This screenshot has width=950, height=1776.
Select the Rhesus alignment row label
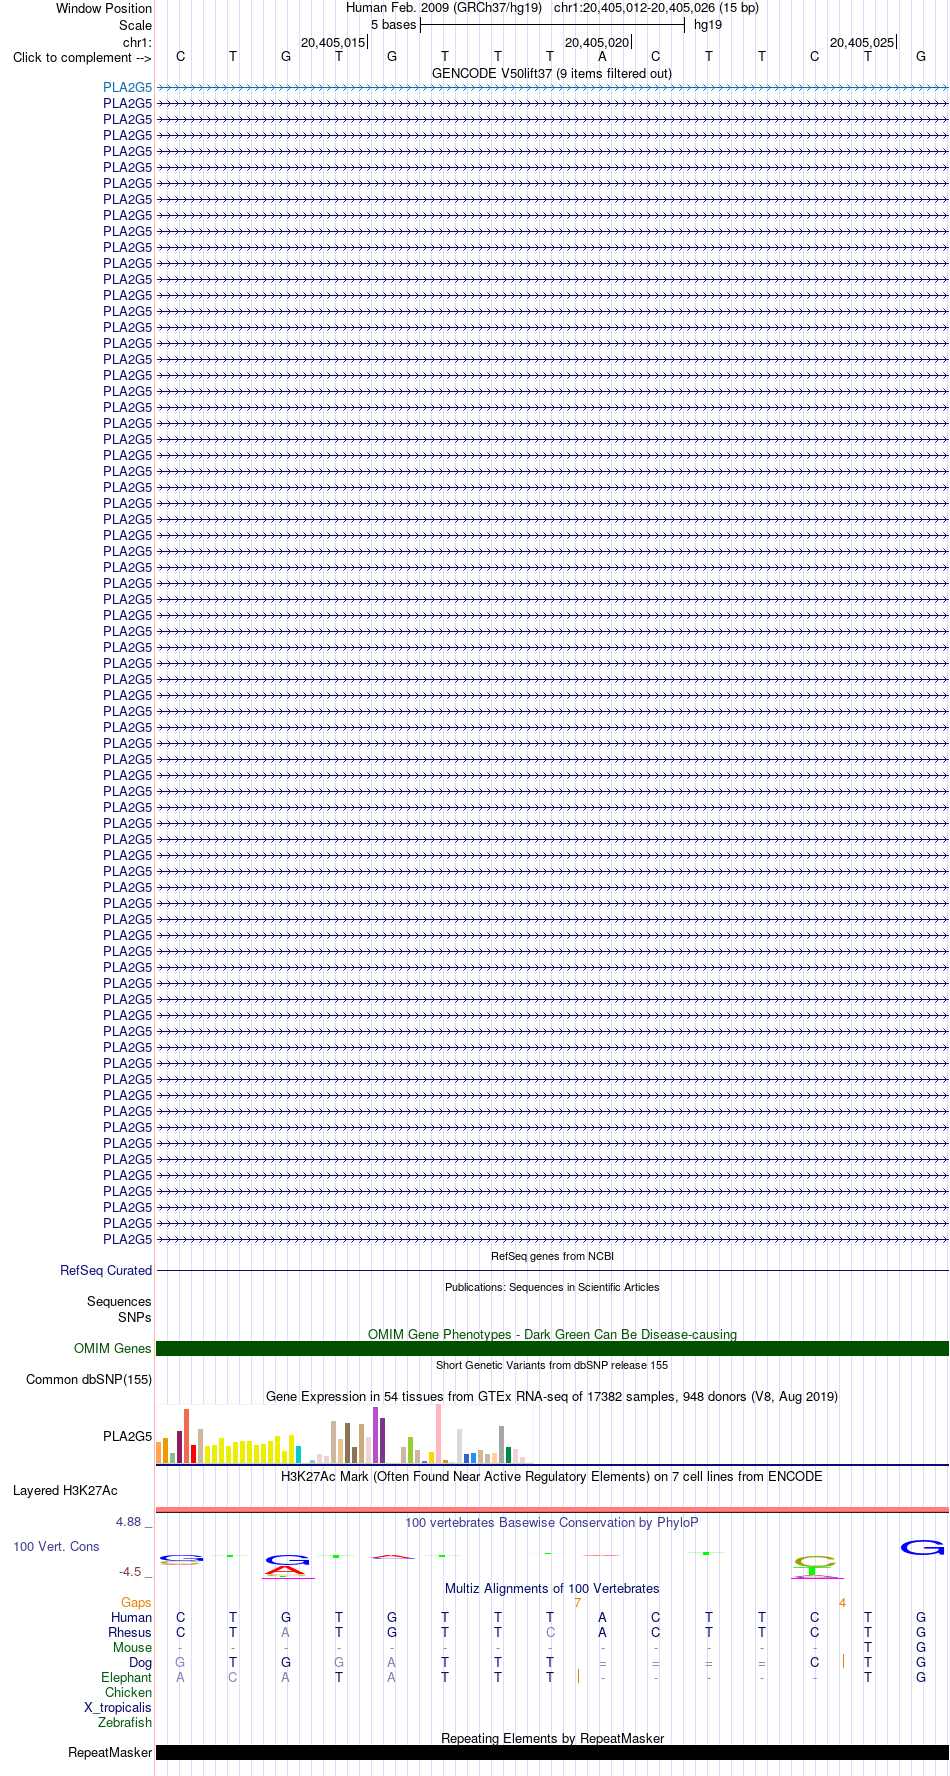click(x=130, y=1633)
